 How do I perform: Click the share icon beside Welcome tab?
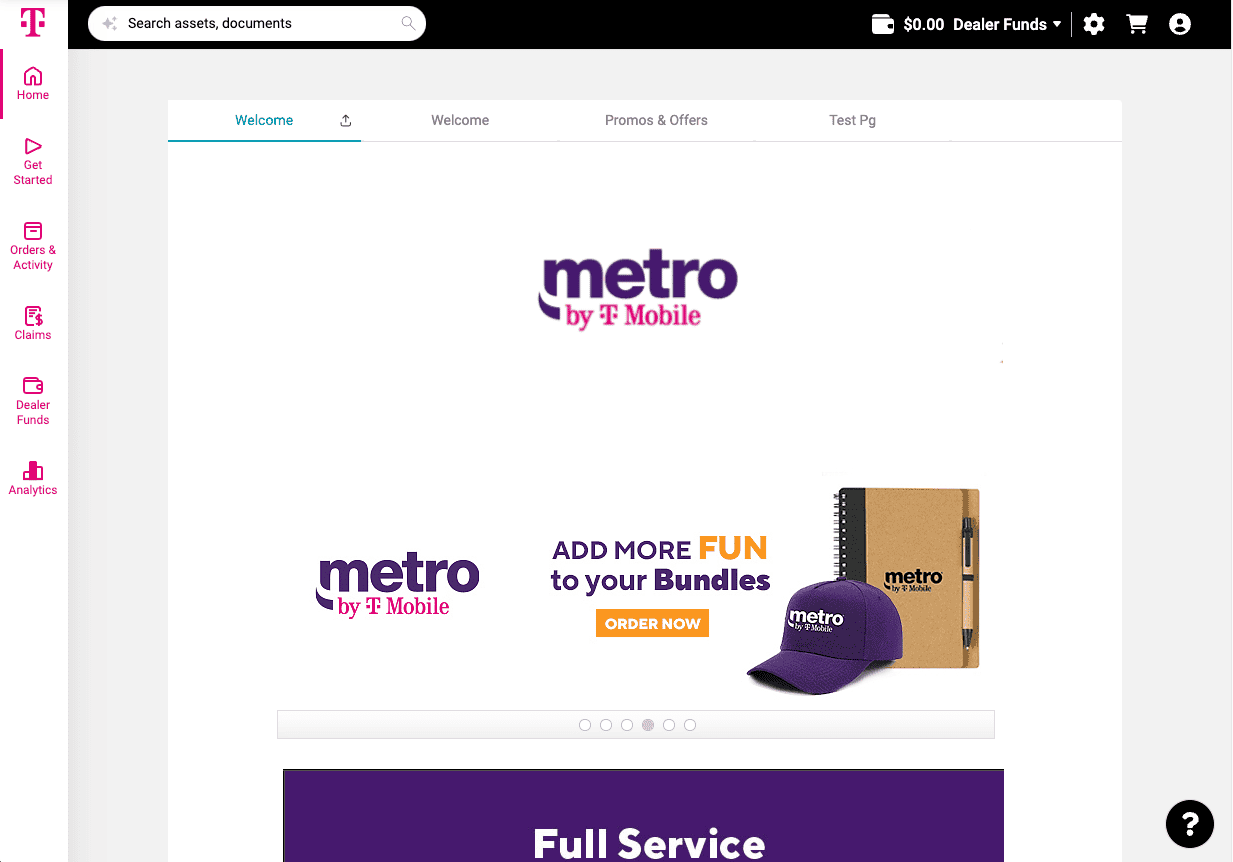click(x=346, y=121)
